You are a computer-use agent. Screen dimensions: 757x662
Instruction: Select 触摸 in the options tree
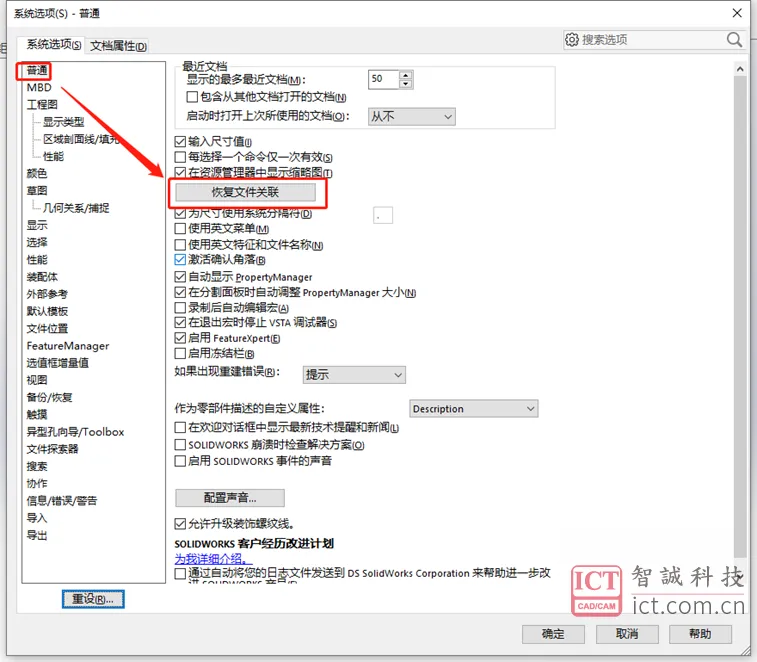point(37,415)
